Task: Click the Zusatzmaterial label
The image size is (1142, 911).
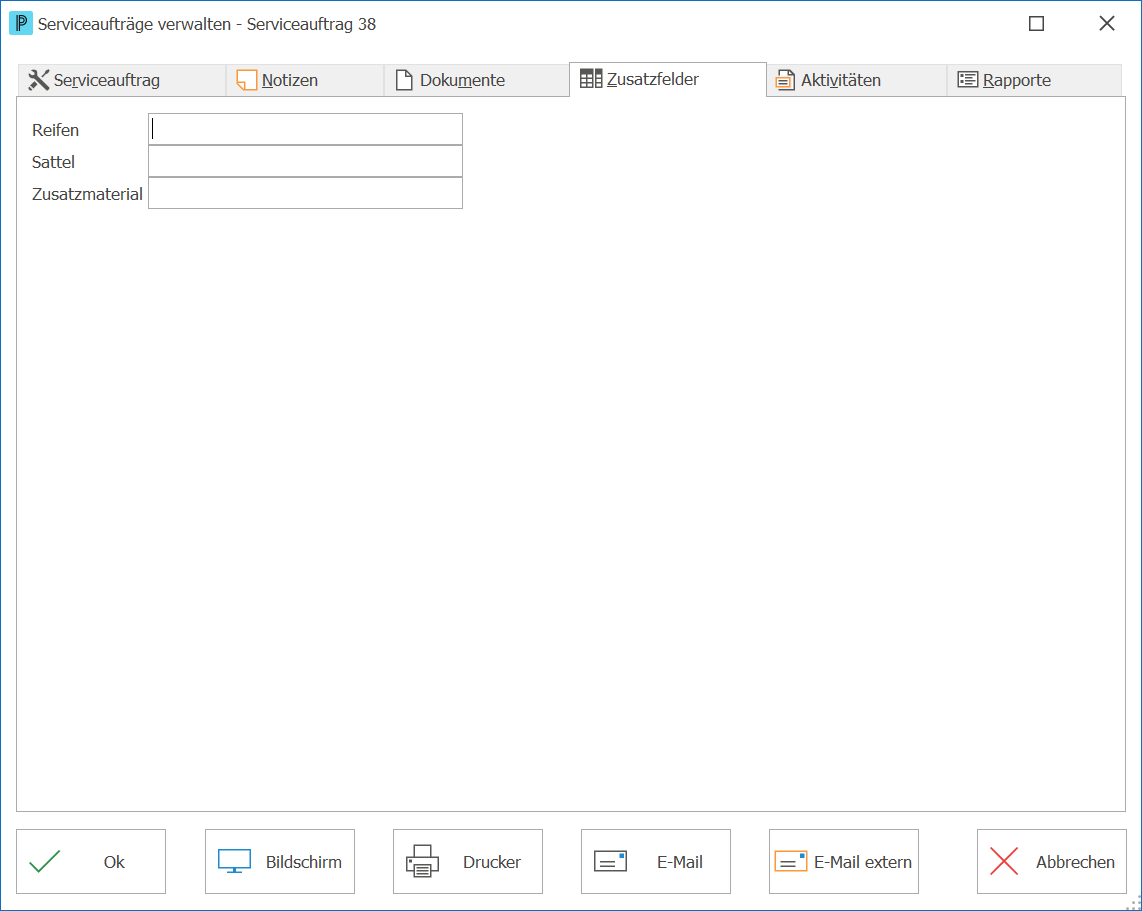Action: pyautogui.click(x=87, y=194)
